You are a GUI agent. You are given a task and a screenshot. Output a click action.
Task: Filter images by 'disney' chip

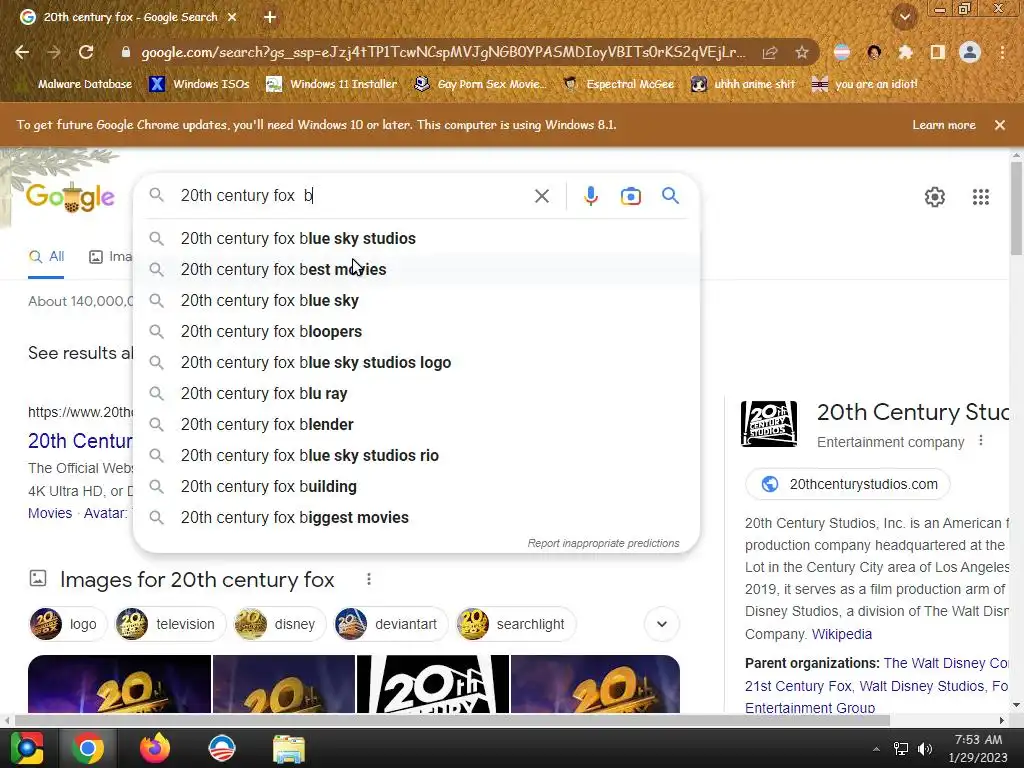280,624
